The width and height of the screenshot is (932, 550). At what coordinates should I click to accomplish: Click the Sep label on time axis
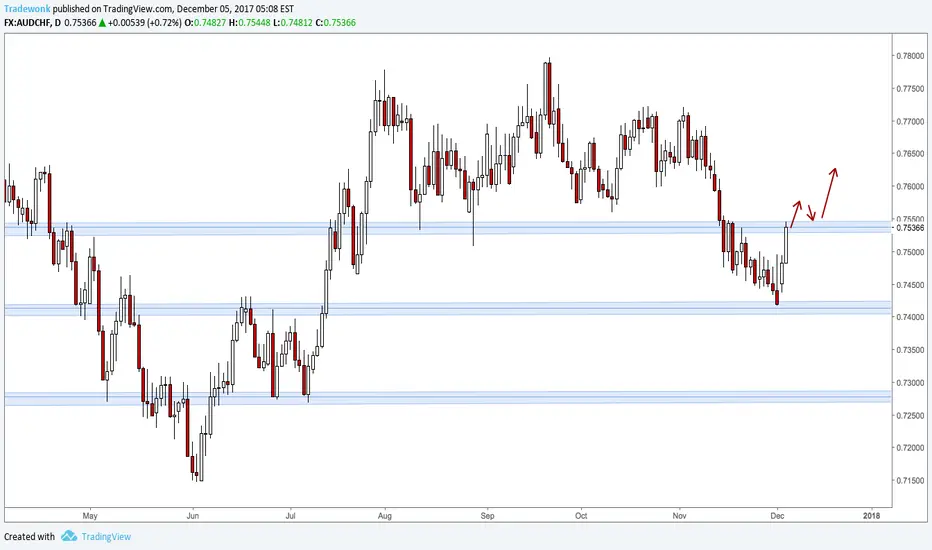click(487, 516)
